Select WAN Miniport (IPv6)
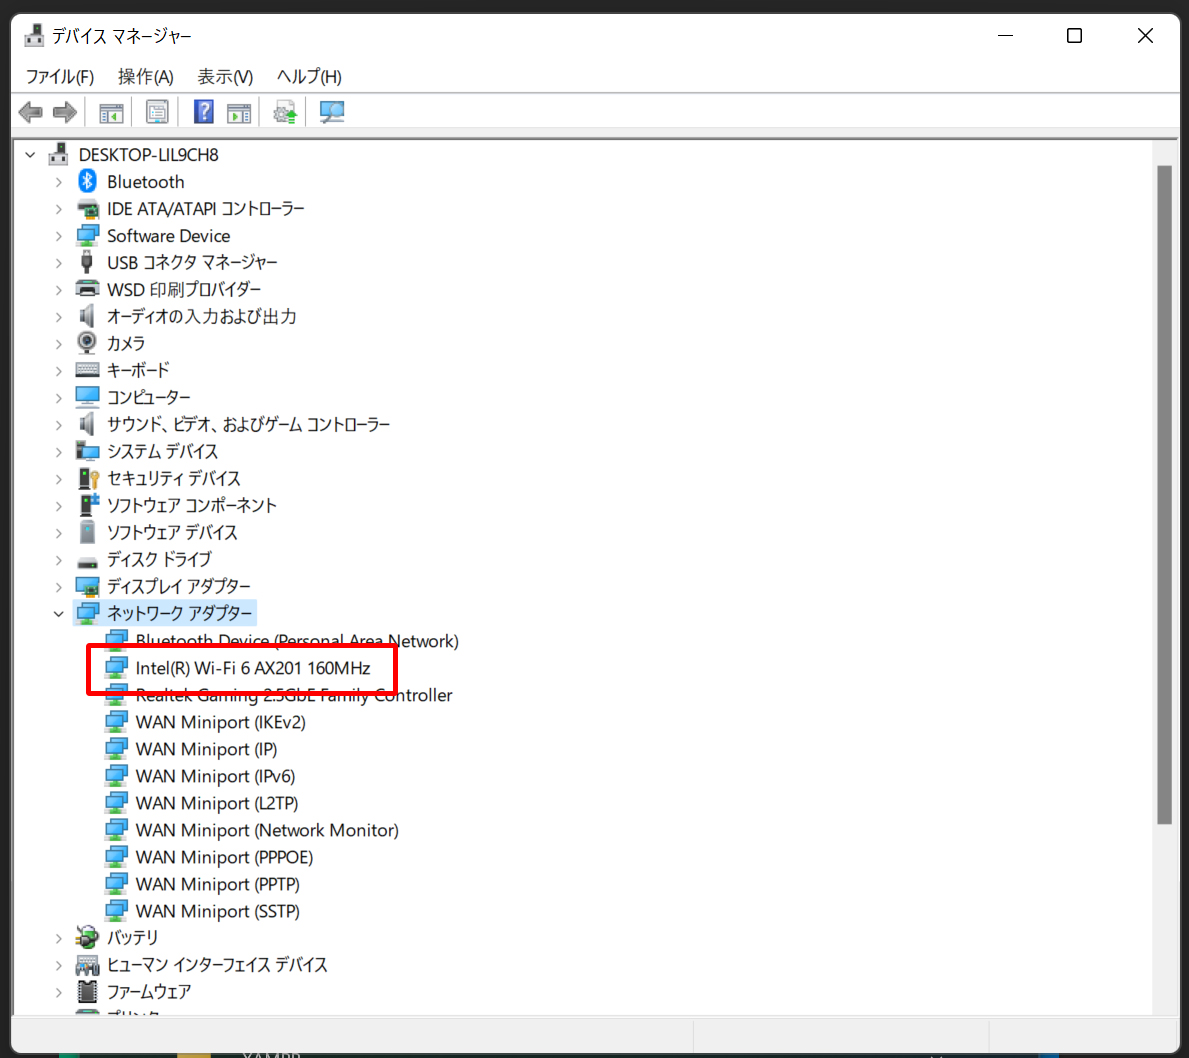Viewport: 1189px width, 1058px height. pos(215,776)
